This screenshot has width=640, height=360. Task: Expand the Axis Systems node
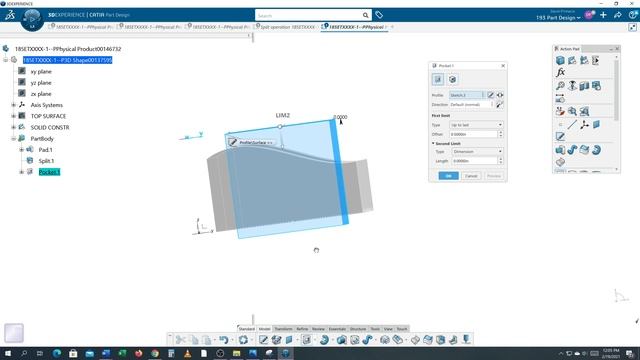13,105
